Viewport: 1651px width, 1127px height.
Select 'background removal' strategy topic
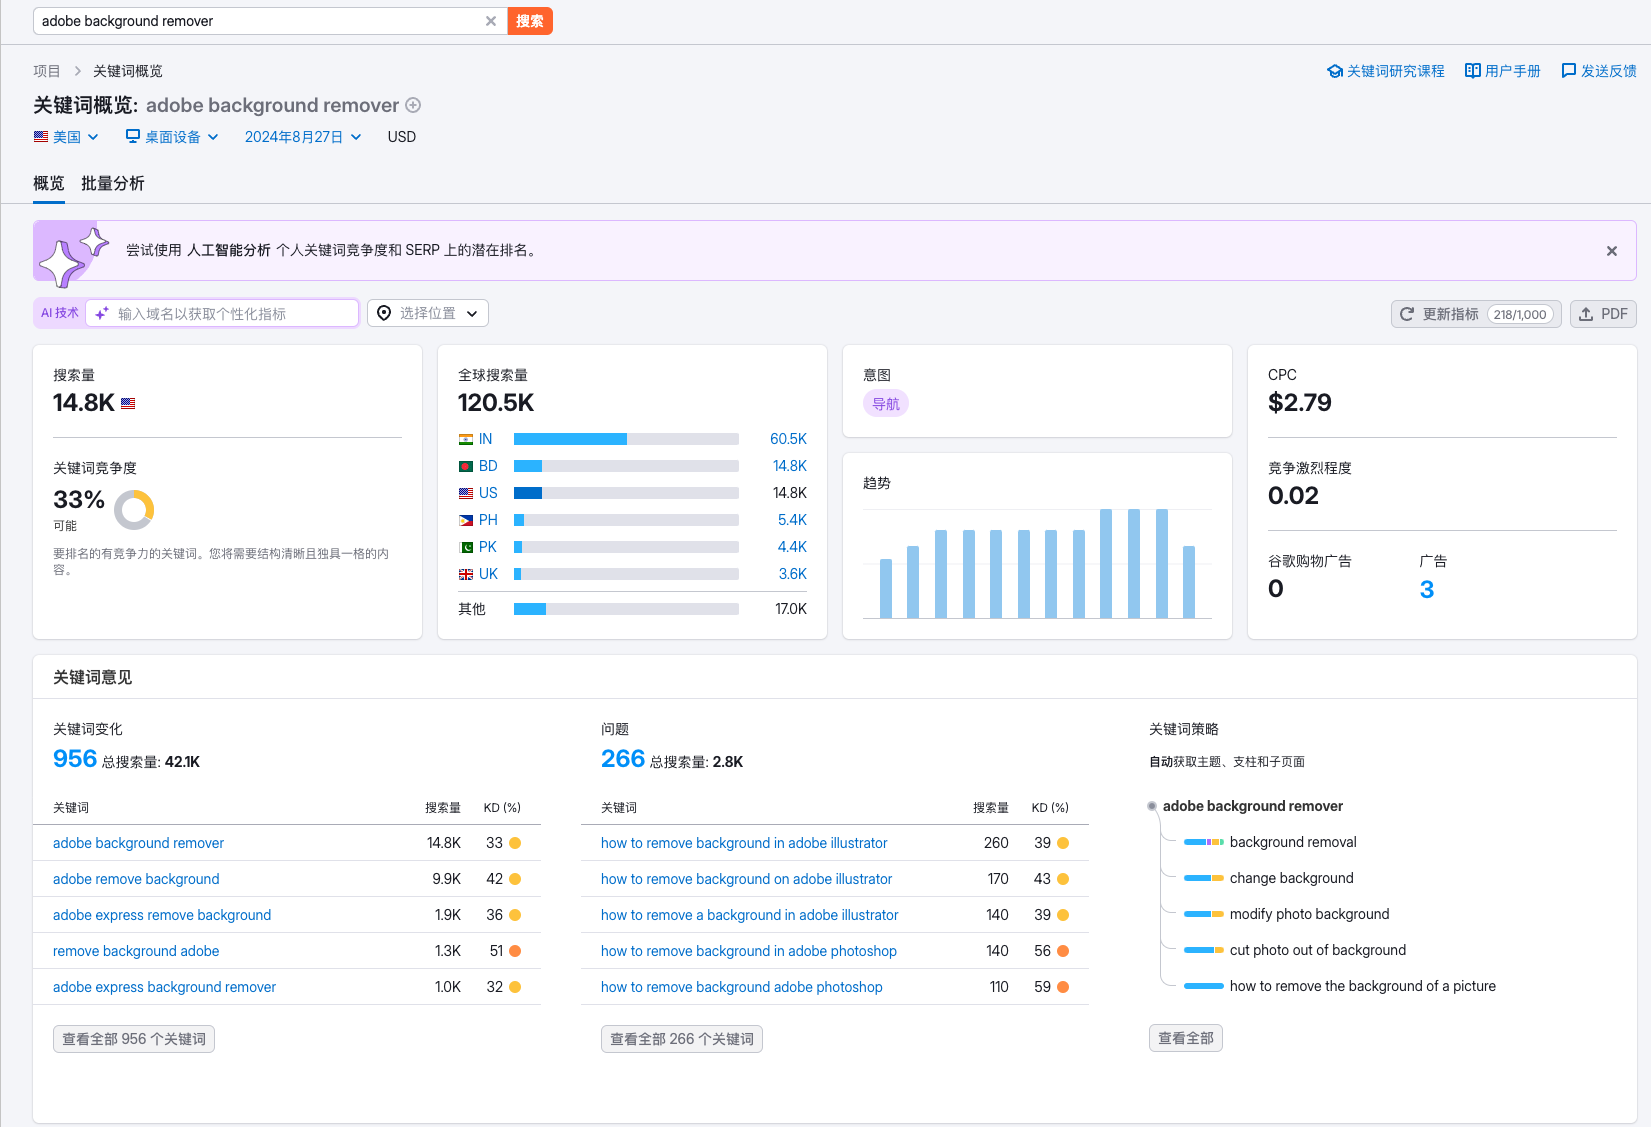[1293, 842]
